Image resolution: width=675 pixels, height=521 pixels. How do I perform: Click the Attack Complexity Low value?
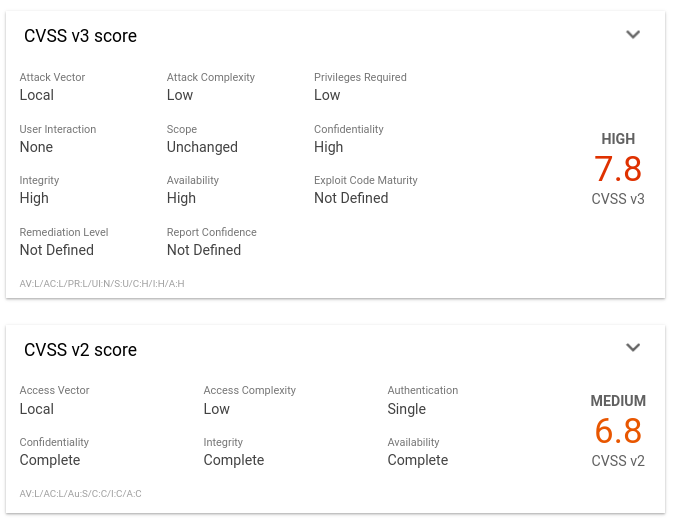click(x=180, y=95)
